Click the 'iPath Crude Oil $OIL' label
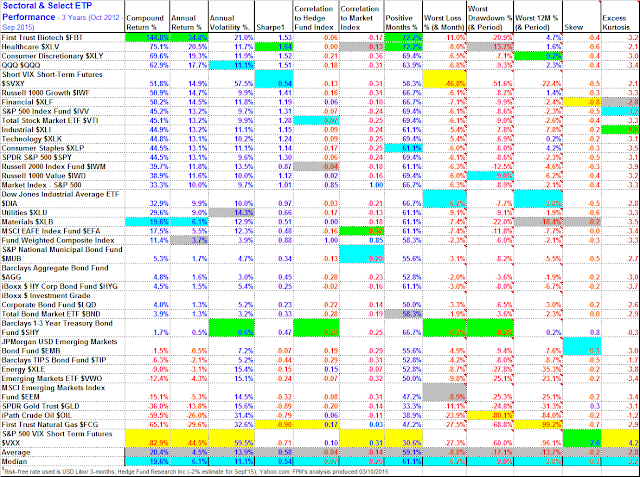640x477 pixels. pyautogui.click(x=36, y=415)
